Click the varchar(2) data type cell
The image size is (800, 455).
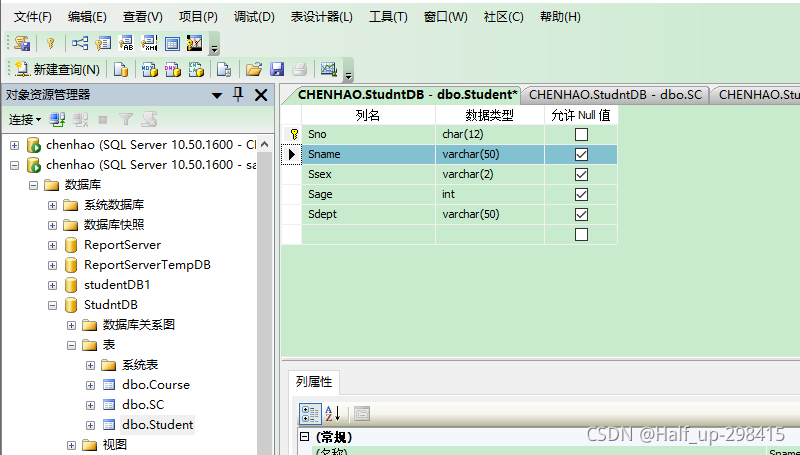pyautogui.click(x=490, y=174)
